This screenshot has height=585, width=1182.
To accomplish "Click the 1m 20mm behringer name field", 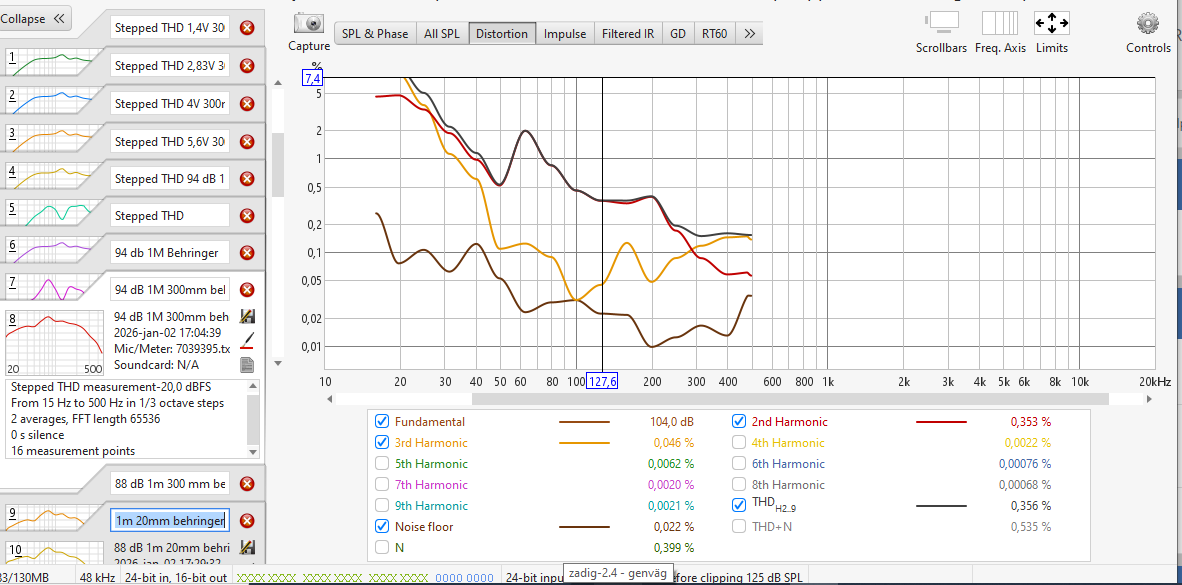I will coord(169,521).
